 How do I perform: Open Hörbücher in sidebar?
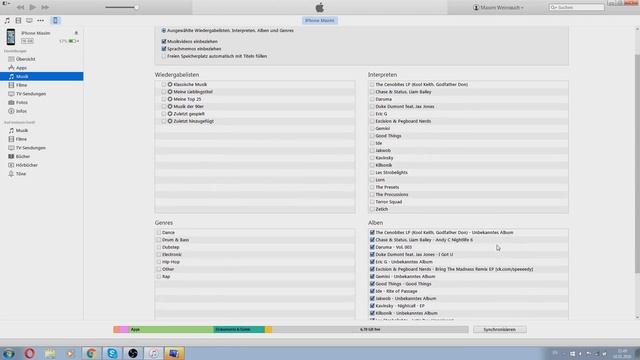tap(27, 165)
